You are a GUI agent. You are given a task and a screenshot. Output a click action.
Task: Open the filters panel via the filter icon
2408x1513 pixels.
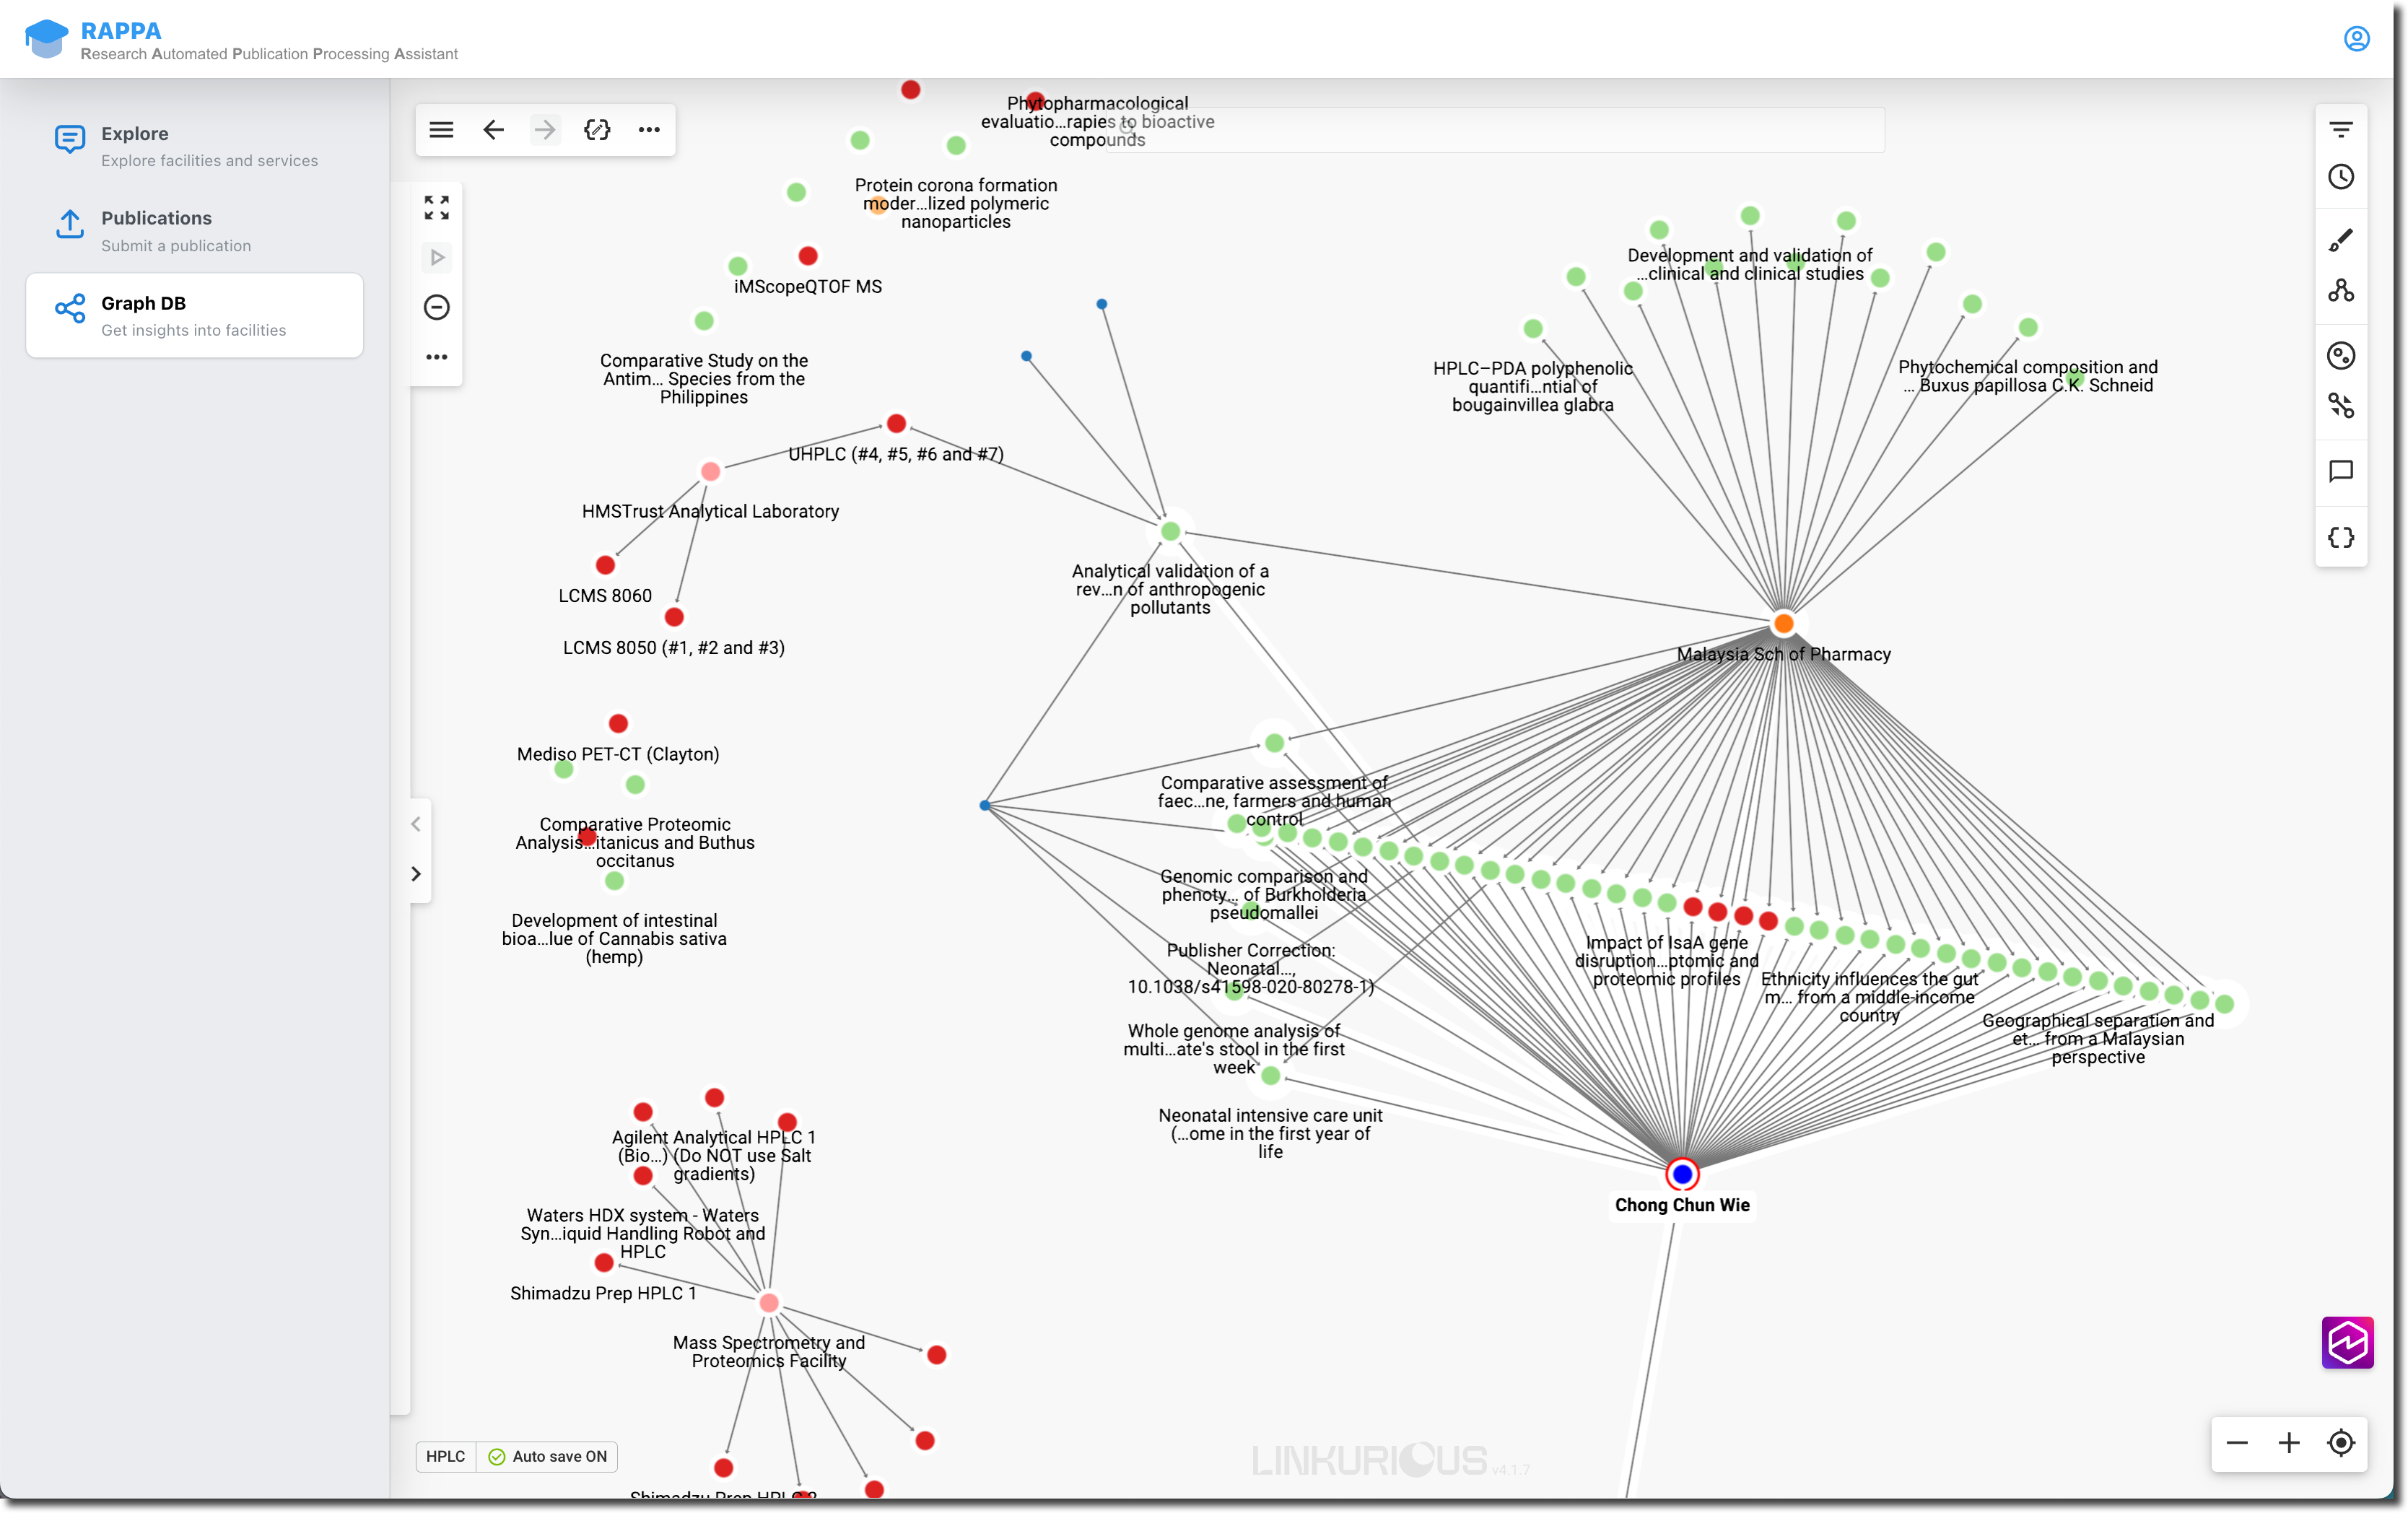(2341, 128)
